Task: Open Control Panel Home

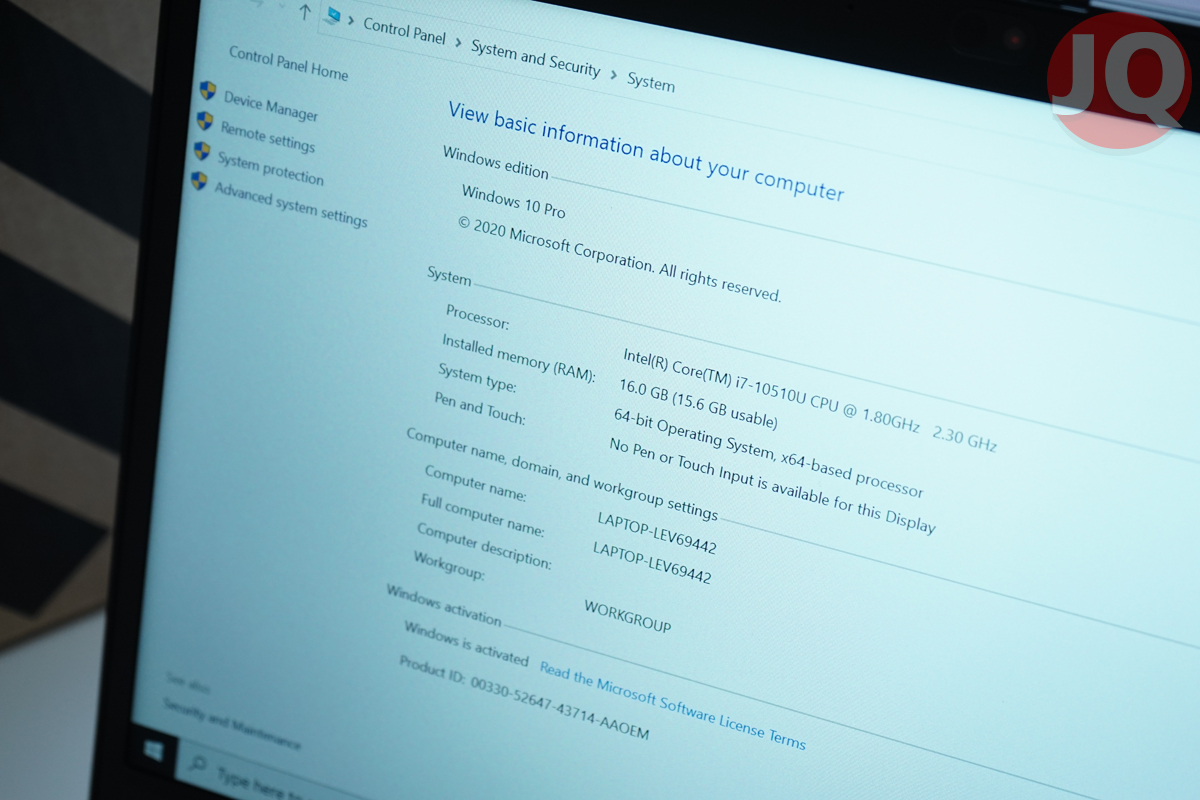Action: click(x=289, y=63)
